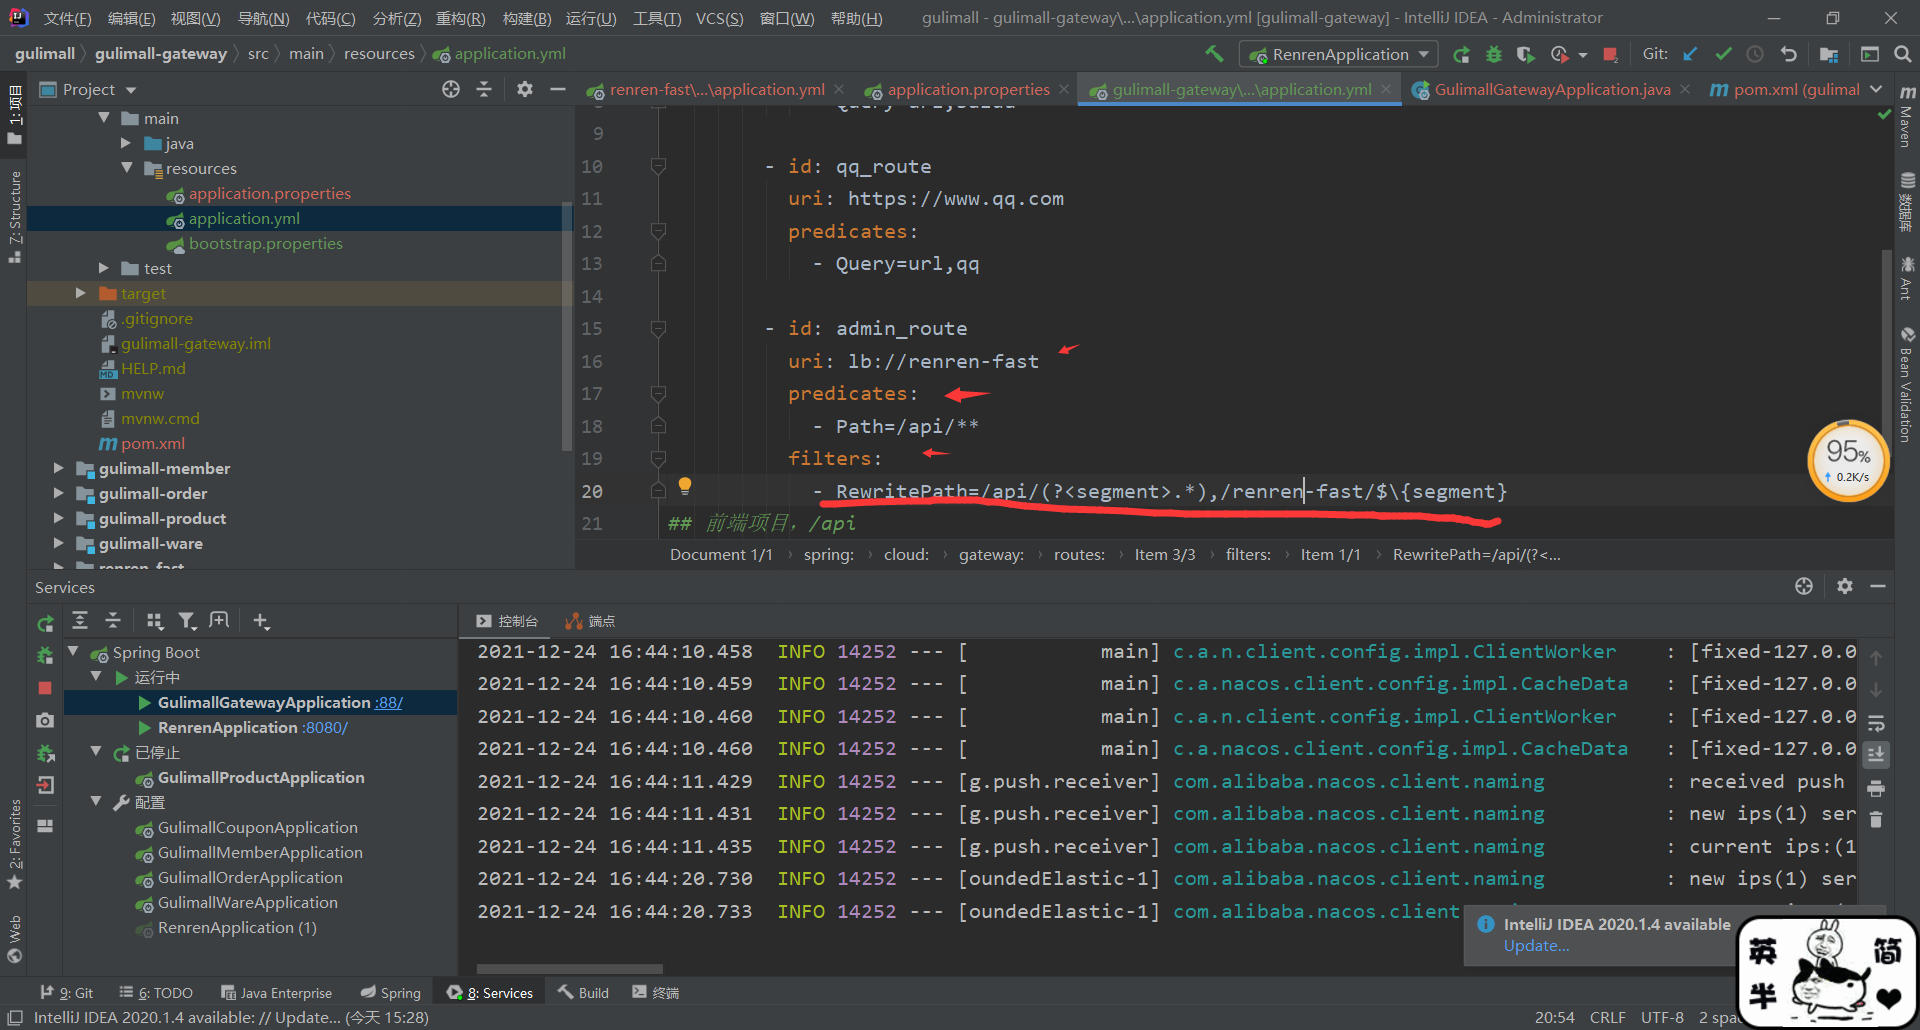The image size is (1920, 1030).
Task: Open the Build tool window button
Action: click(x=583, y=992)
